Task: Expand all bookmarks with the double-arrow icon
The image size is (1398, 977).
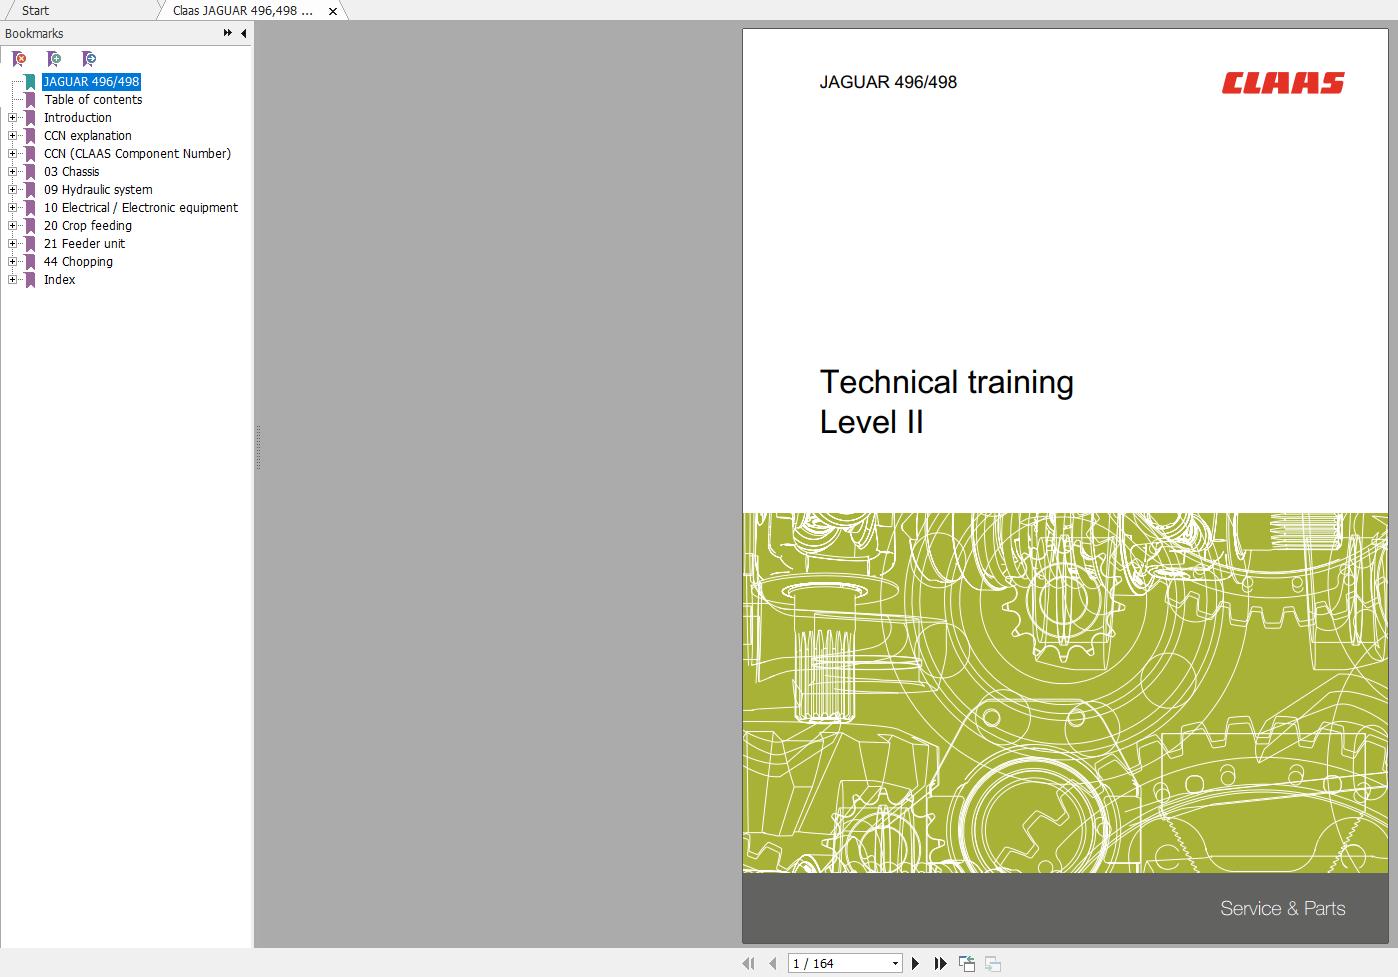Action: [x=227, y=33]
